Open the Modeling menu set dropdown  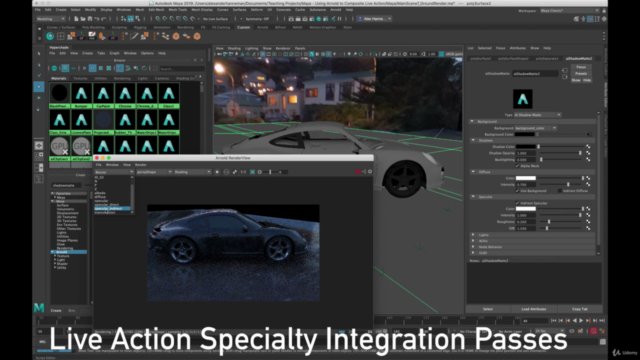pyautogui.click(x=51, y=19)
